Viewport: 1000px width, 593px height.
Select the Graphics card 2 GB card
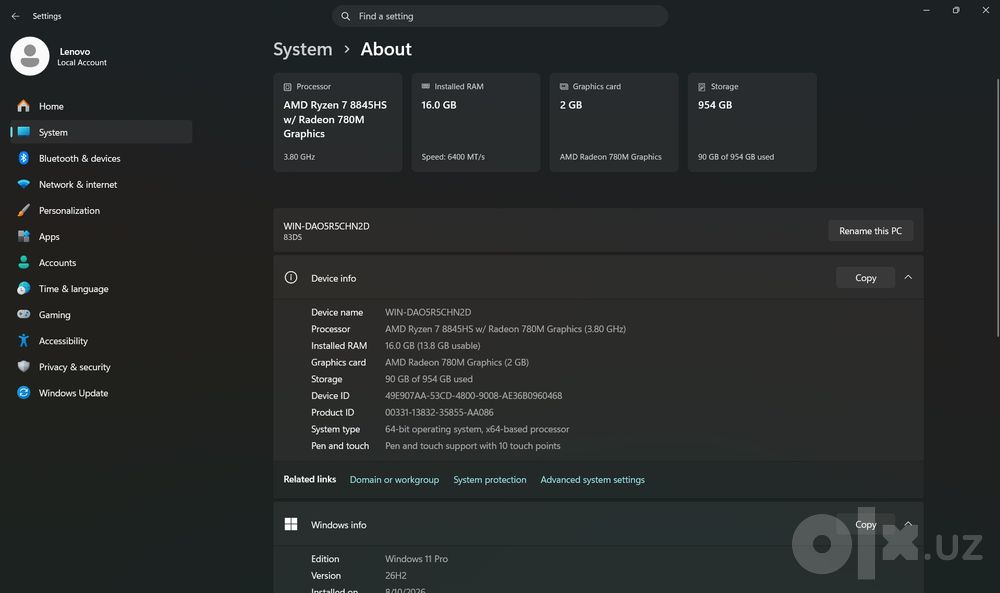[614, 122]
